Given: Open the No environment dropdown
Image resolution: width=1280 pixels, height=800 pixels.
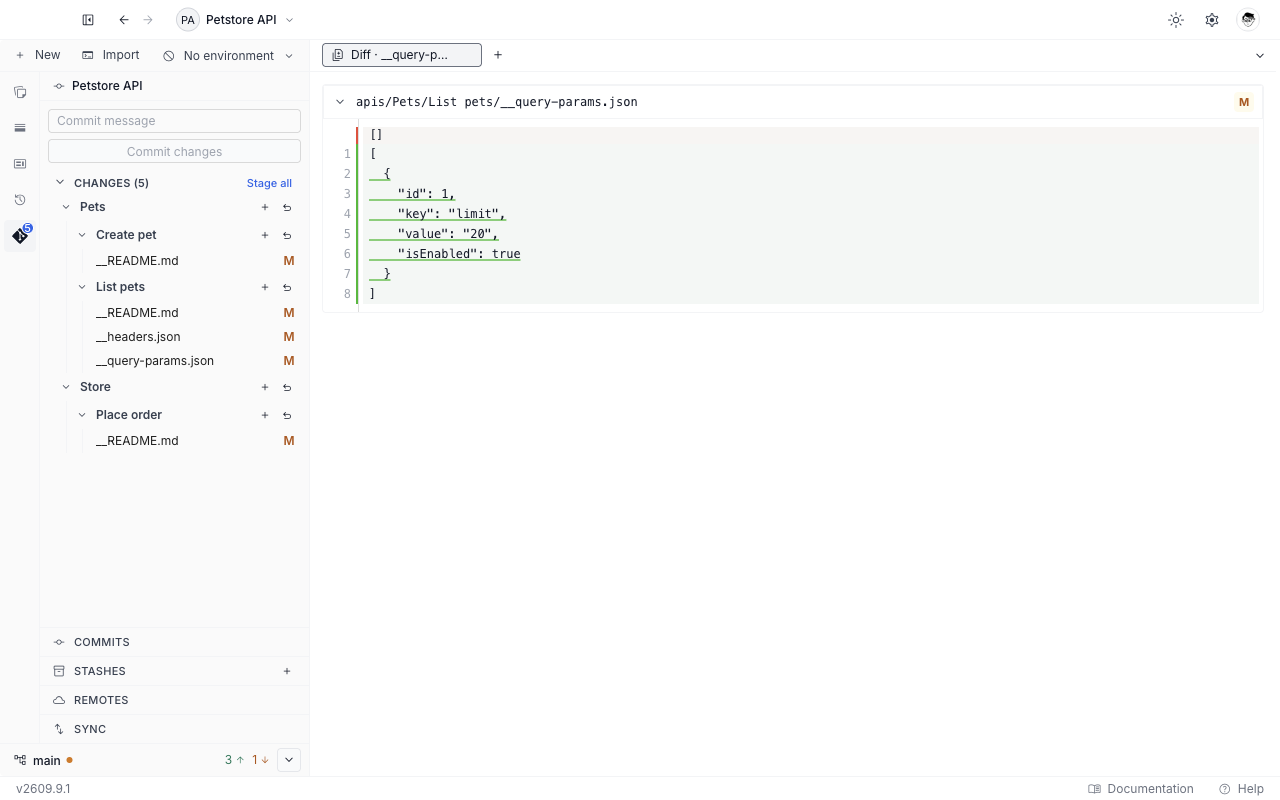Looking at the screenshot, I should pyautogui.click(x=228, y=56).
